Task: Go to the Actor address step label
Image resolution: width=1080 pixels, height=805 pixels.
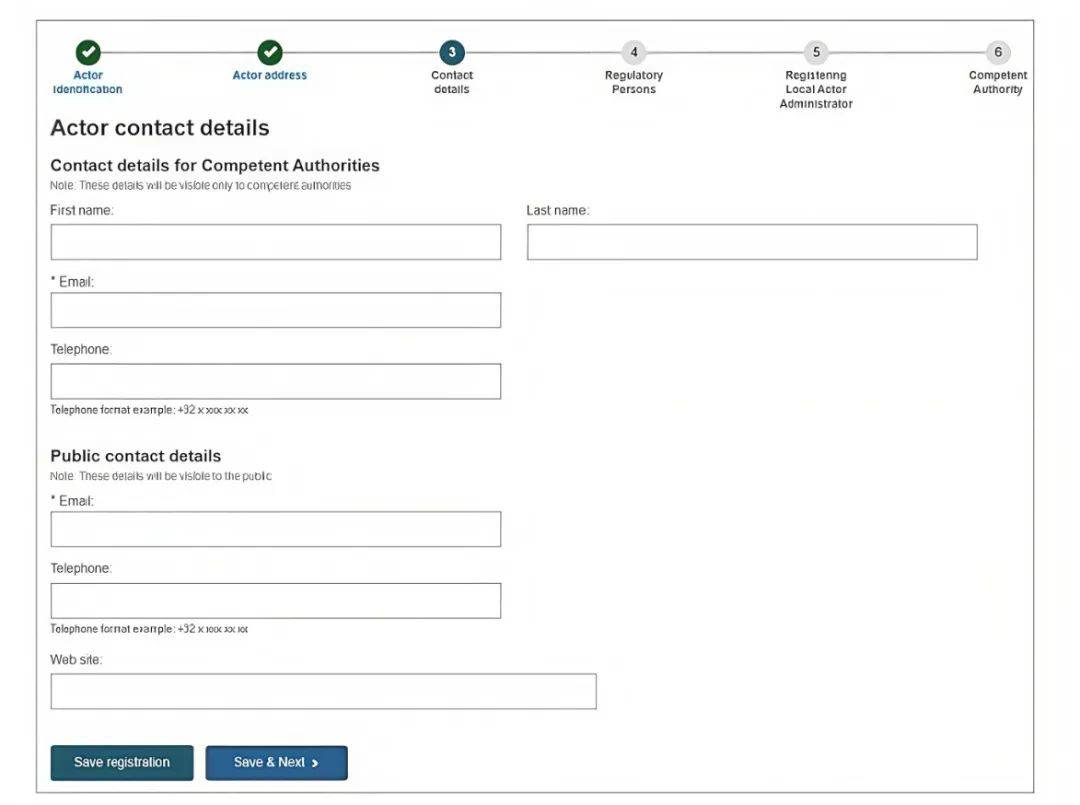Action: [x=270, y=75]
